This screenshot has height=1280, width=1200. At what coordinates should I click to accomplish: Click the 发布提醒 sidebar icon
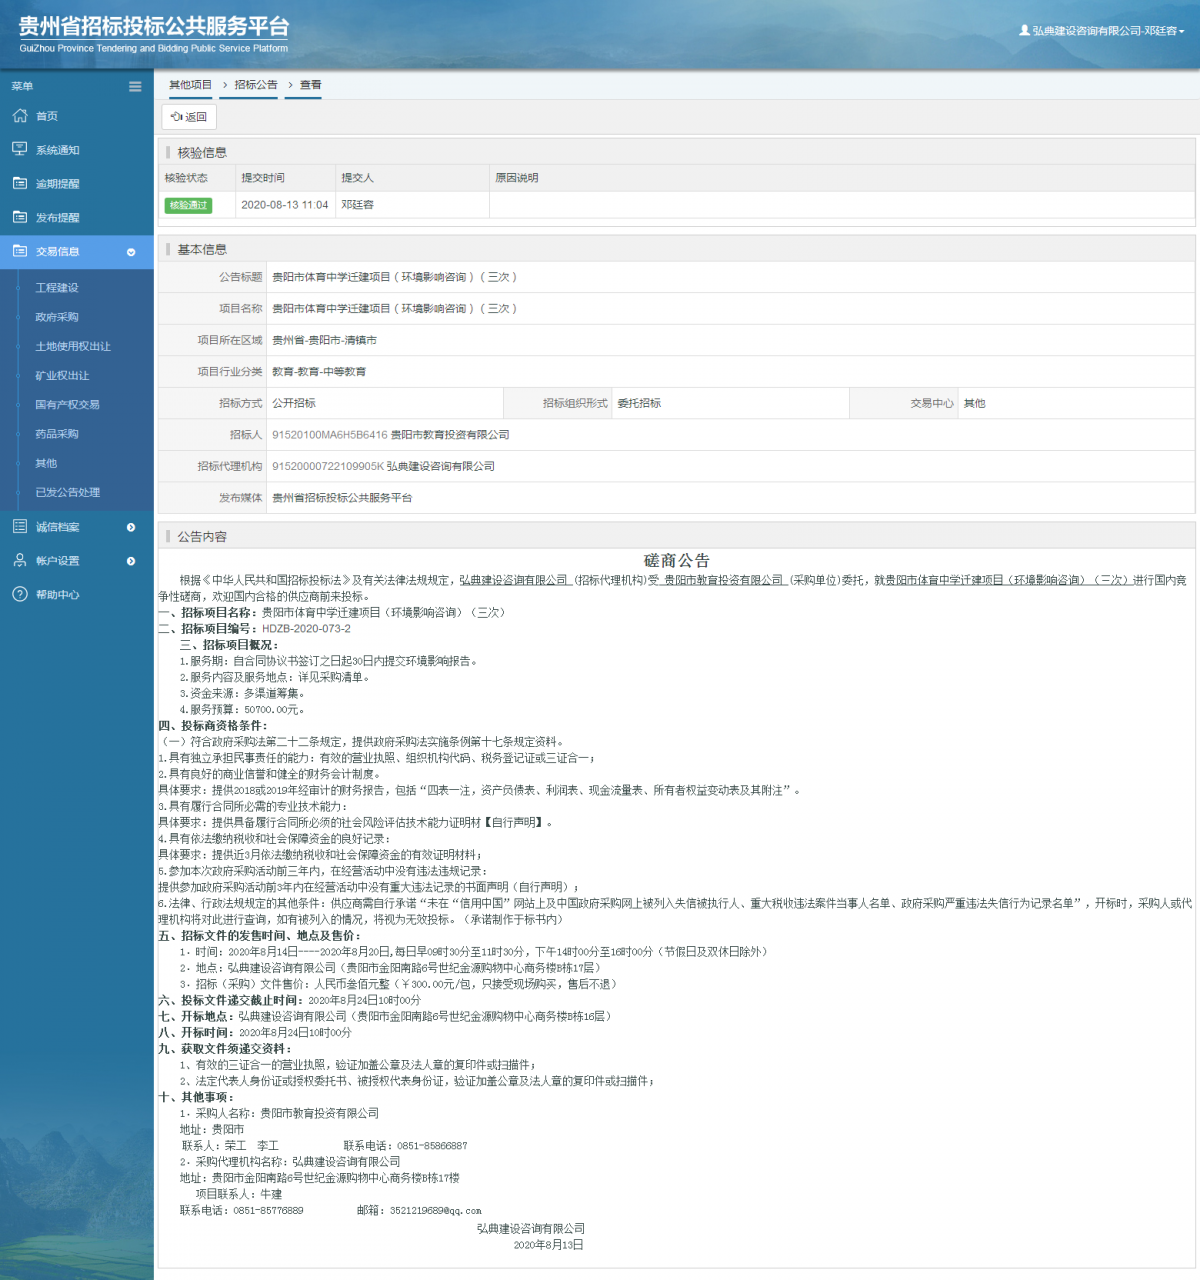pos(20,217)
